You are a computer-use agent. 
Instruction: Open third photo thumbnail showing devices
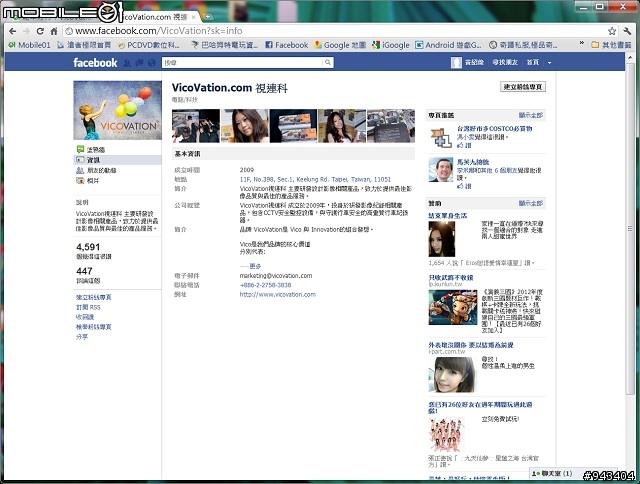tap(293, 126)
